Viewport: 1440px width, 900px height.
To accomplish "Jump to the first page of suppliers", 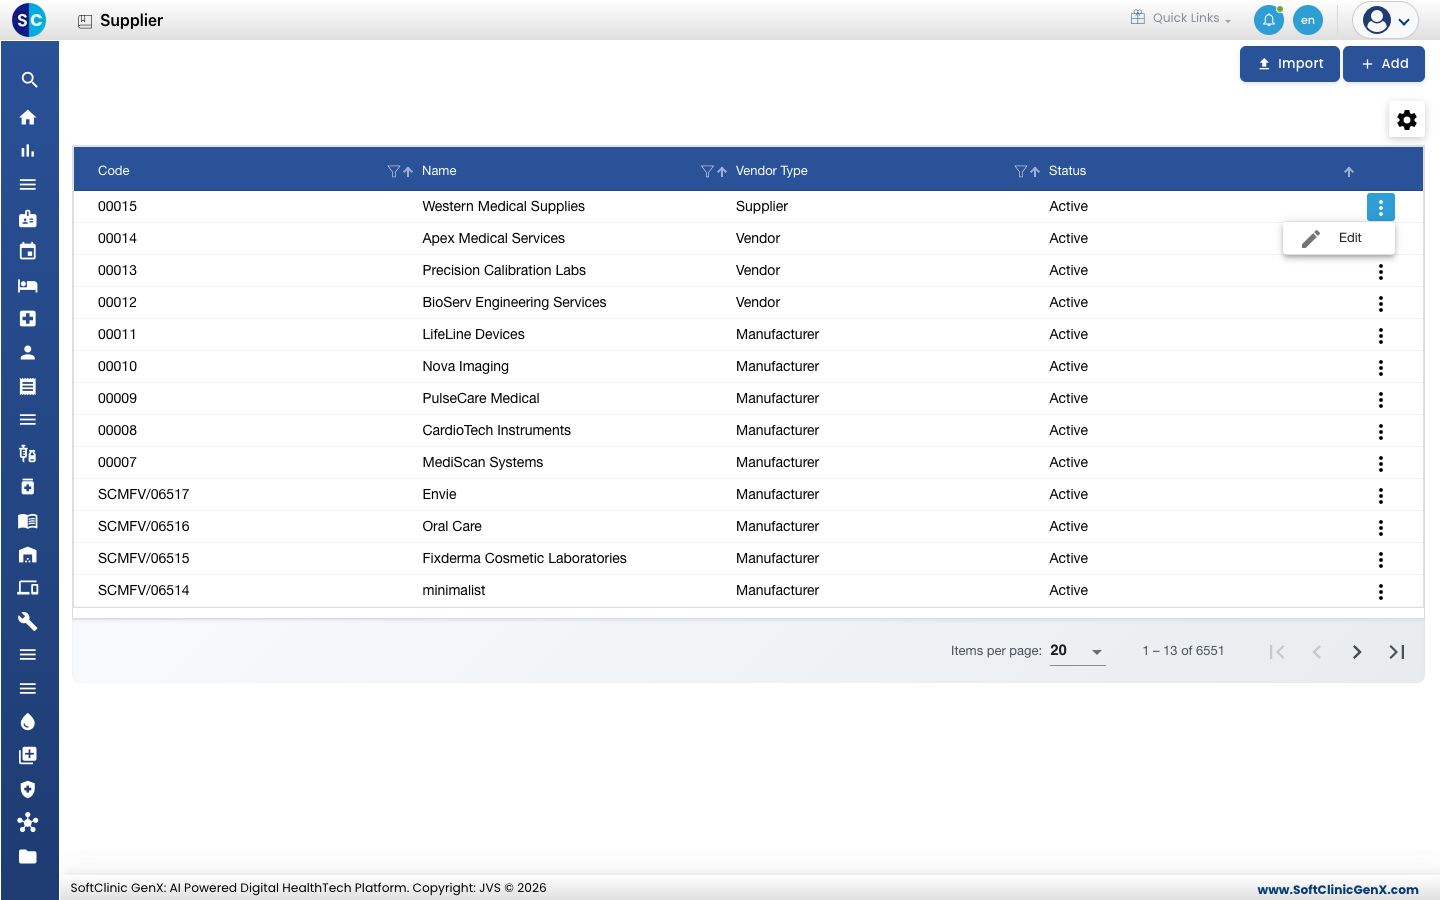I will [1277, 652].
